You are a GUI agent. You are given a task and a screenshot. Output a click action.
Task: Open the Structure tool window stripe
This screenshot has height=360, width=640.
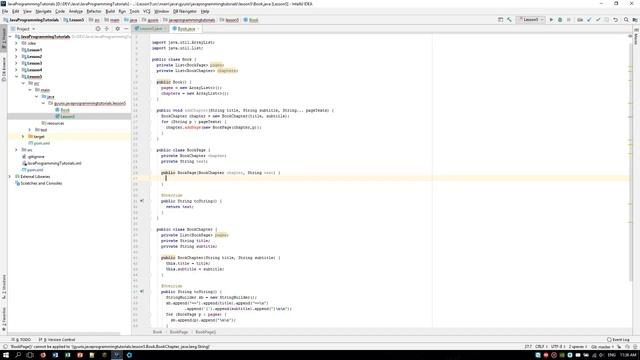pos(4,286)
